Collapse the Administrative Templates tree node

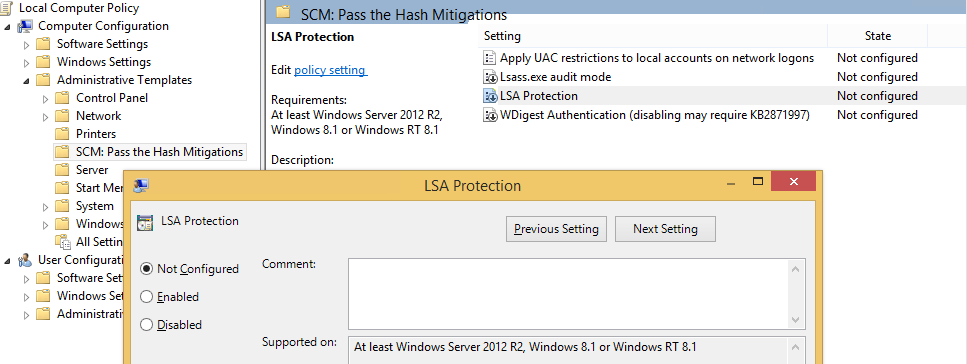coord(26,80)
